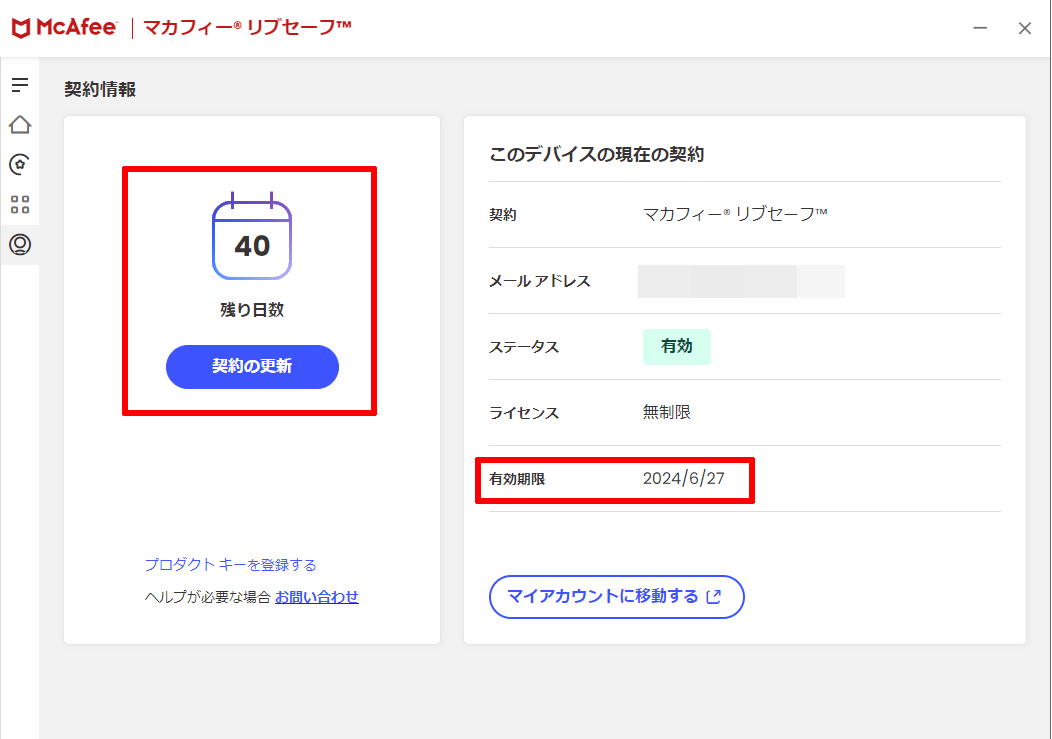Select the account profile icon in sidebar
Screen dimensions: 1052x739
[20, 244]
